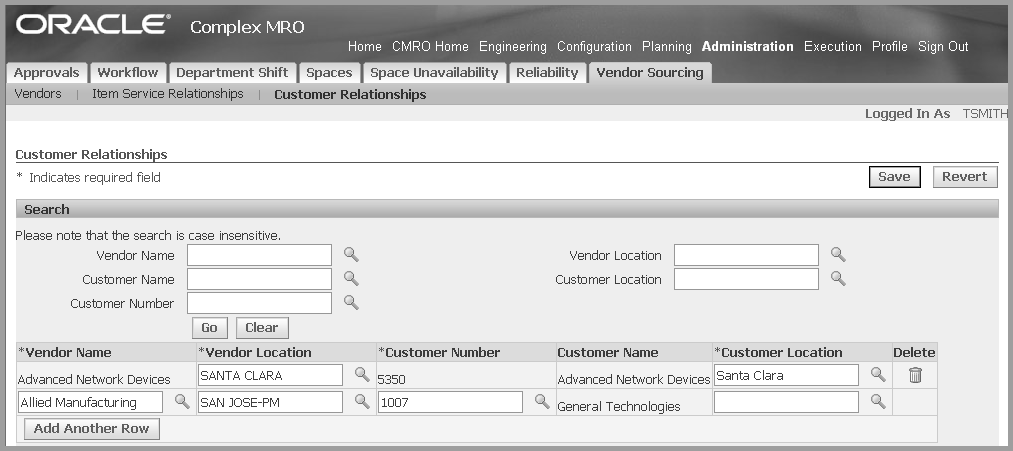The image size is (1013, 451).
Task: Select the Reliability tab
Action: pyautogui.click(x=547, y=72)
